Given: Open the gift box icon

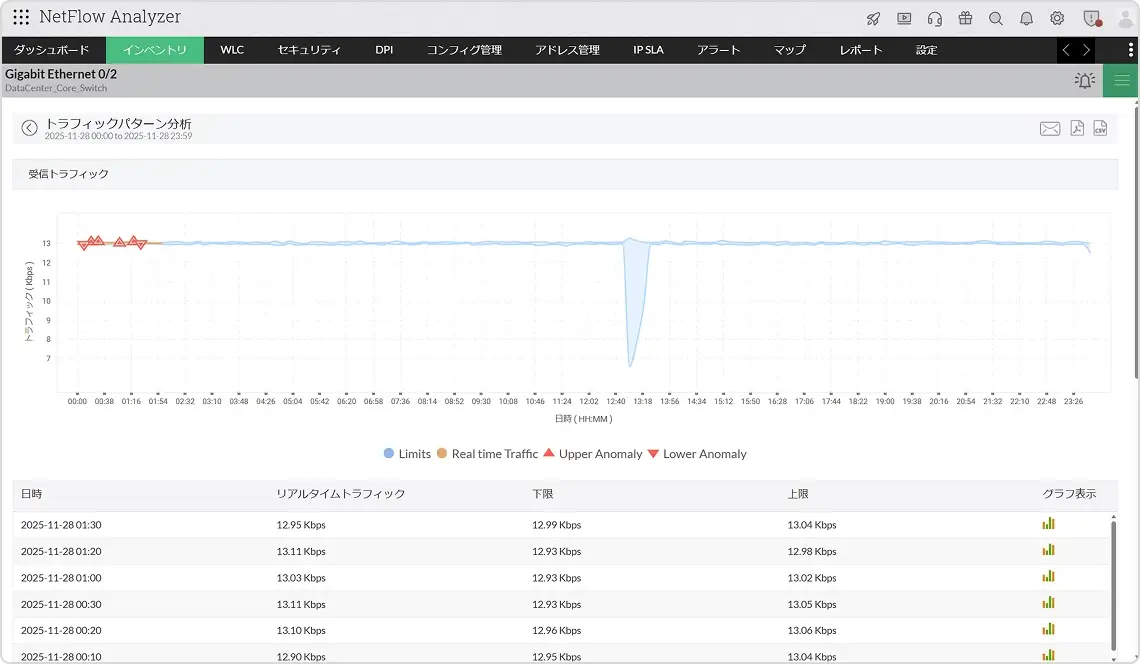Looking at the screenshot, I should pos(966,18).
